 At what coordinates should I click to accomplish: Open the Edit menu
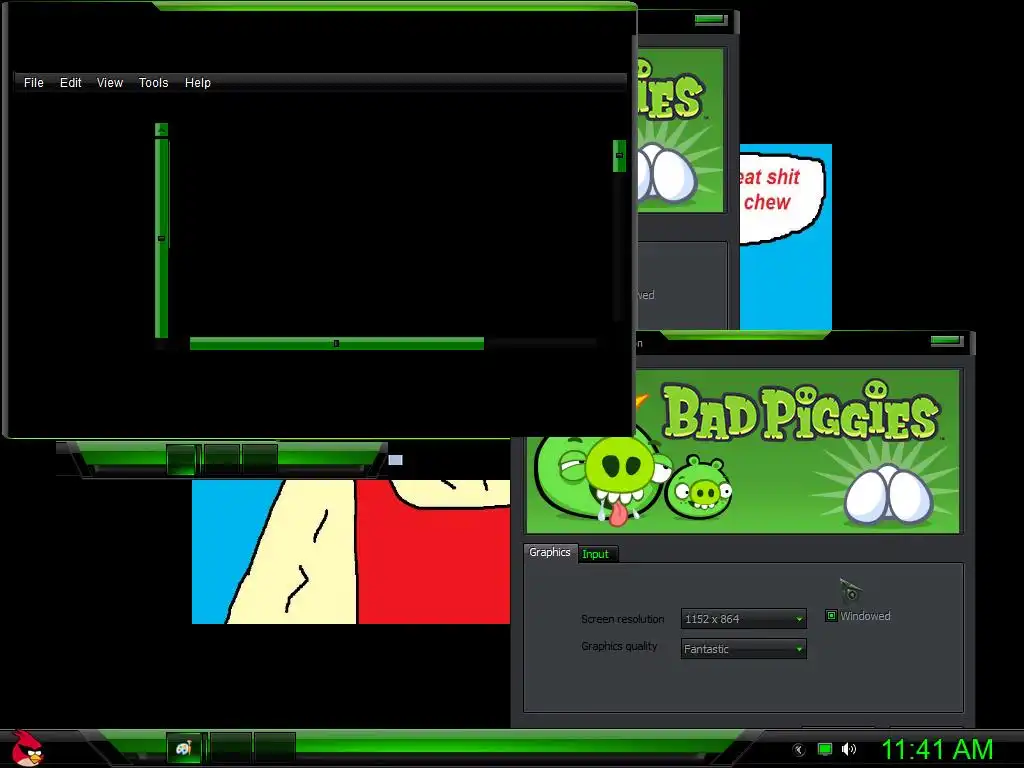(x=71, y=83)
